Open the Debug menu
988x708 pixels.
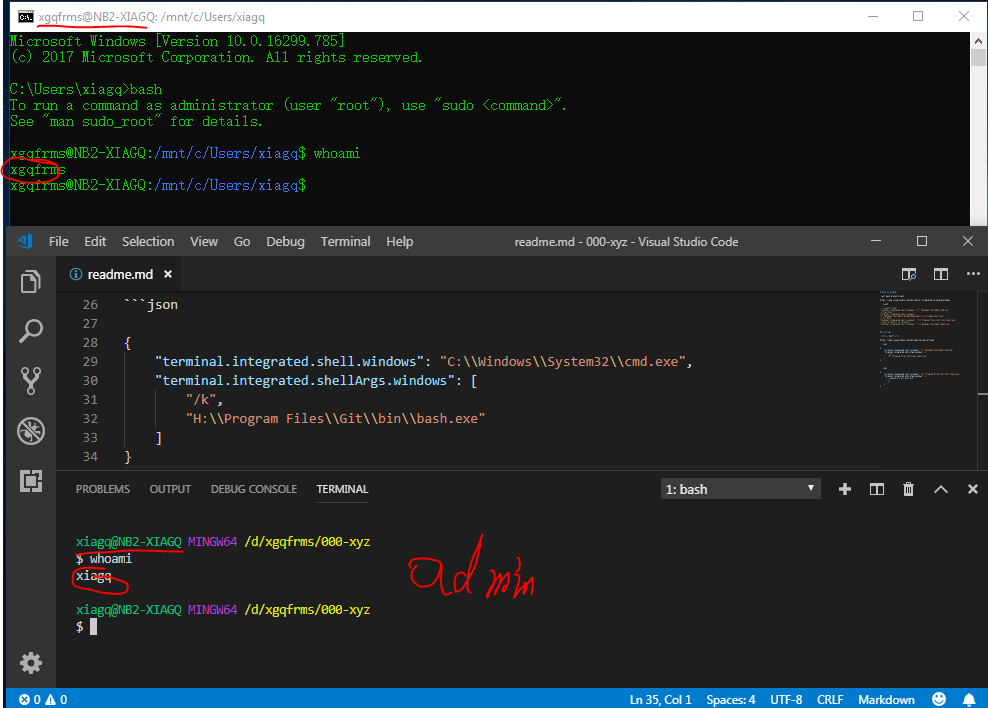[x=285, y=241]
